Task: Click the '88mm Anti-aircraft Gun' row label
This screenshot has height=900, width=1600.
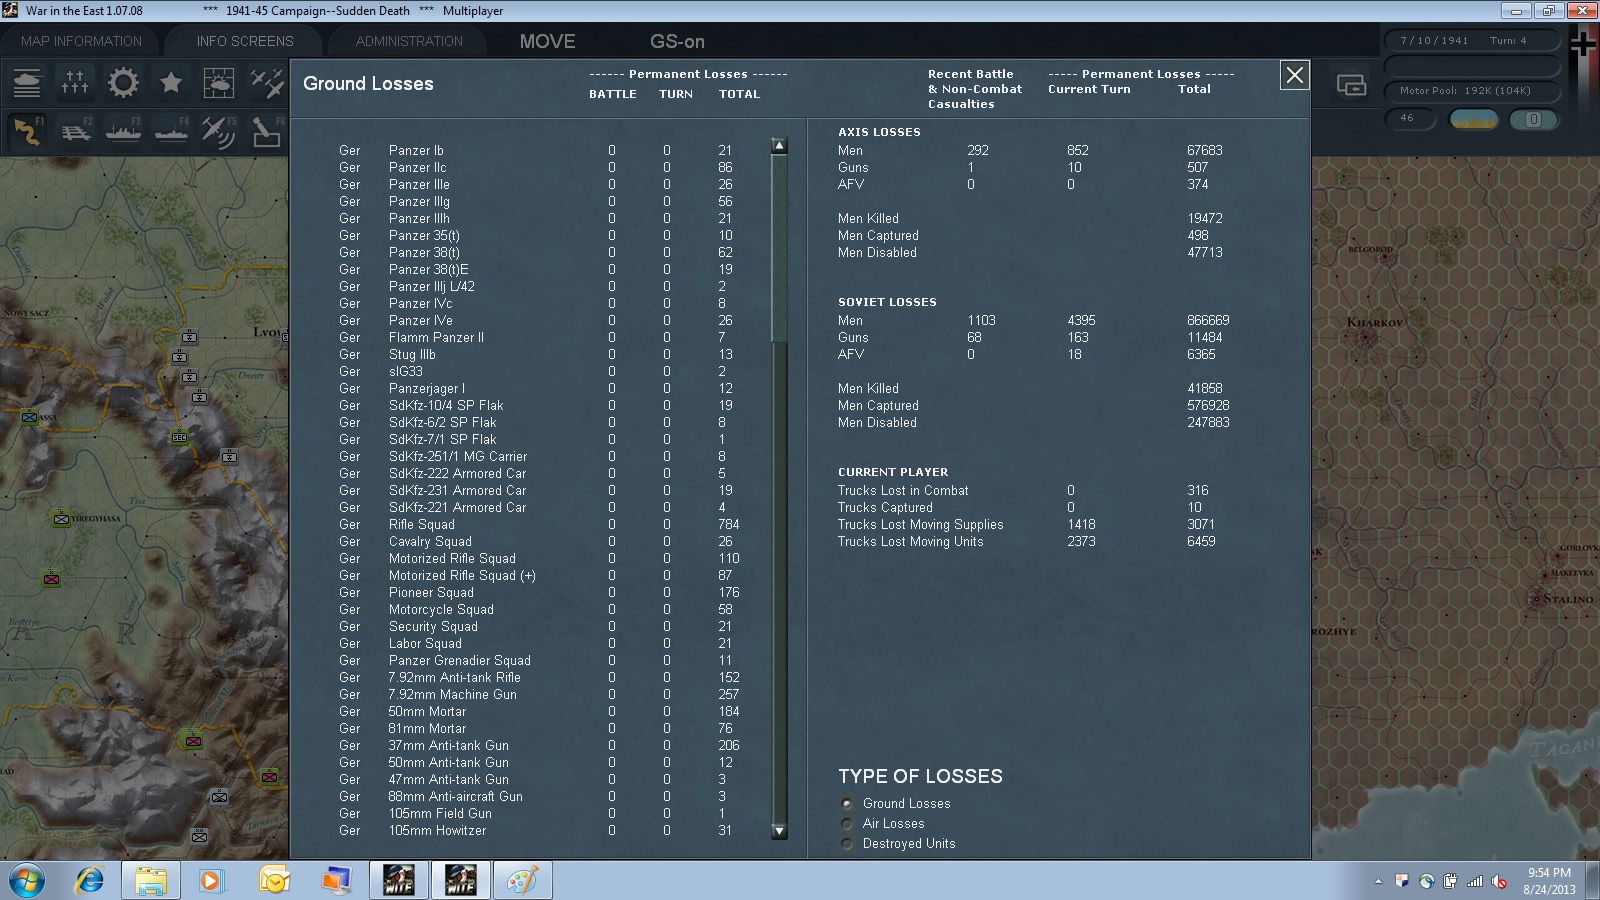Action: pyautogui.click(x=456, y=796)
